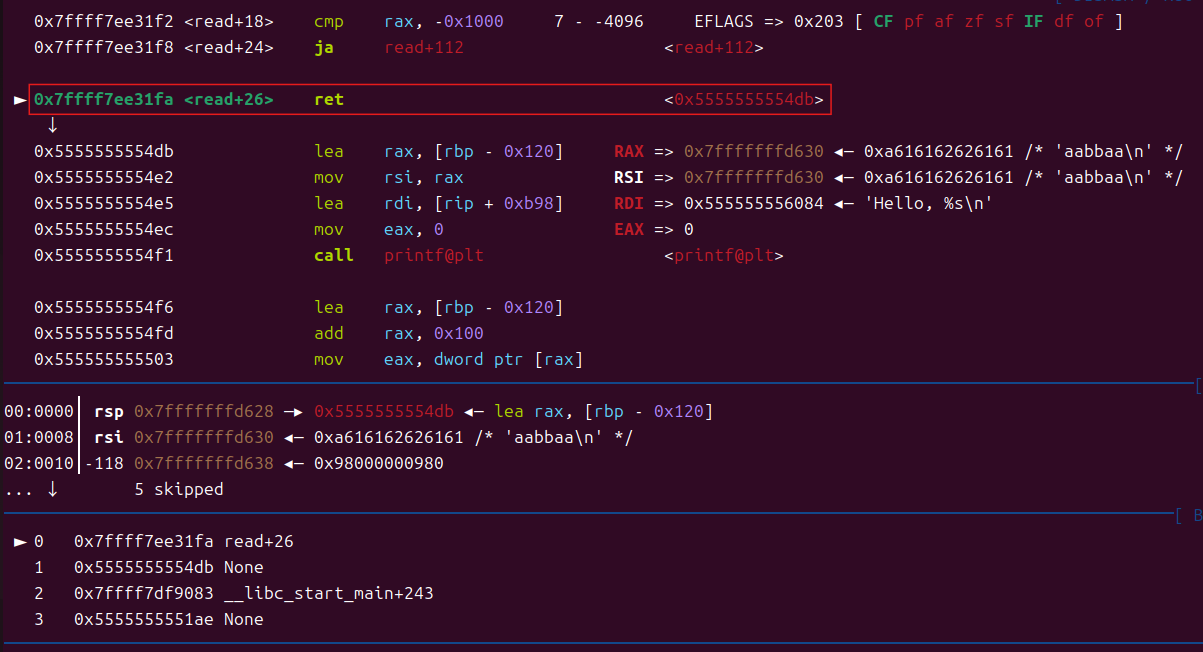Select the EFLAGS label
Viewport: 1203px width, 652px height.
[728, 21]
